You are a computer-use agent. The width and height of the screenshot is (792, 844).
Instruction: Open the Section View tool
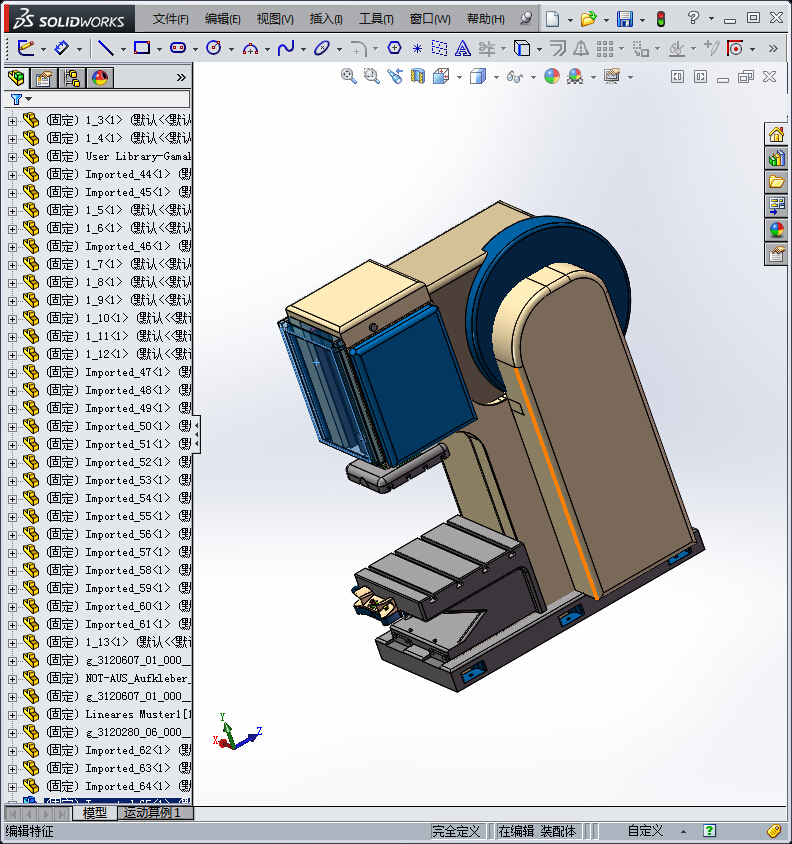click(418, 76)
